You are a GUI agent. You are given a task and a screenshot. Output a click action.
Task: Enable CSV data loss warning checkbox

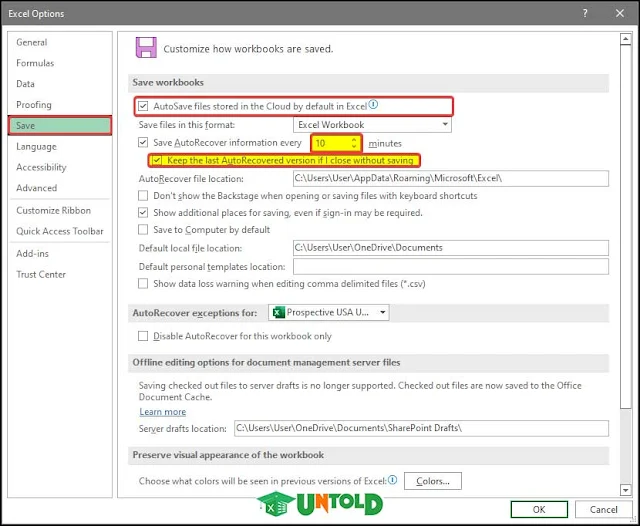point(143,284)
